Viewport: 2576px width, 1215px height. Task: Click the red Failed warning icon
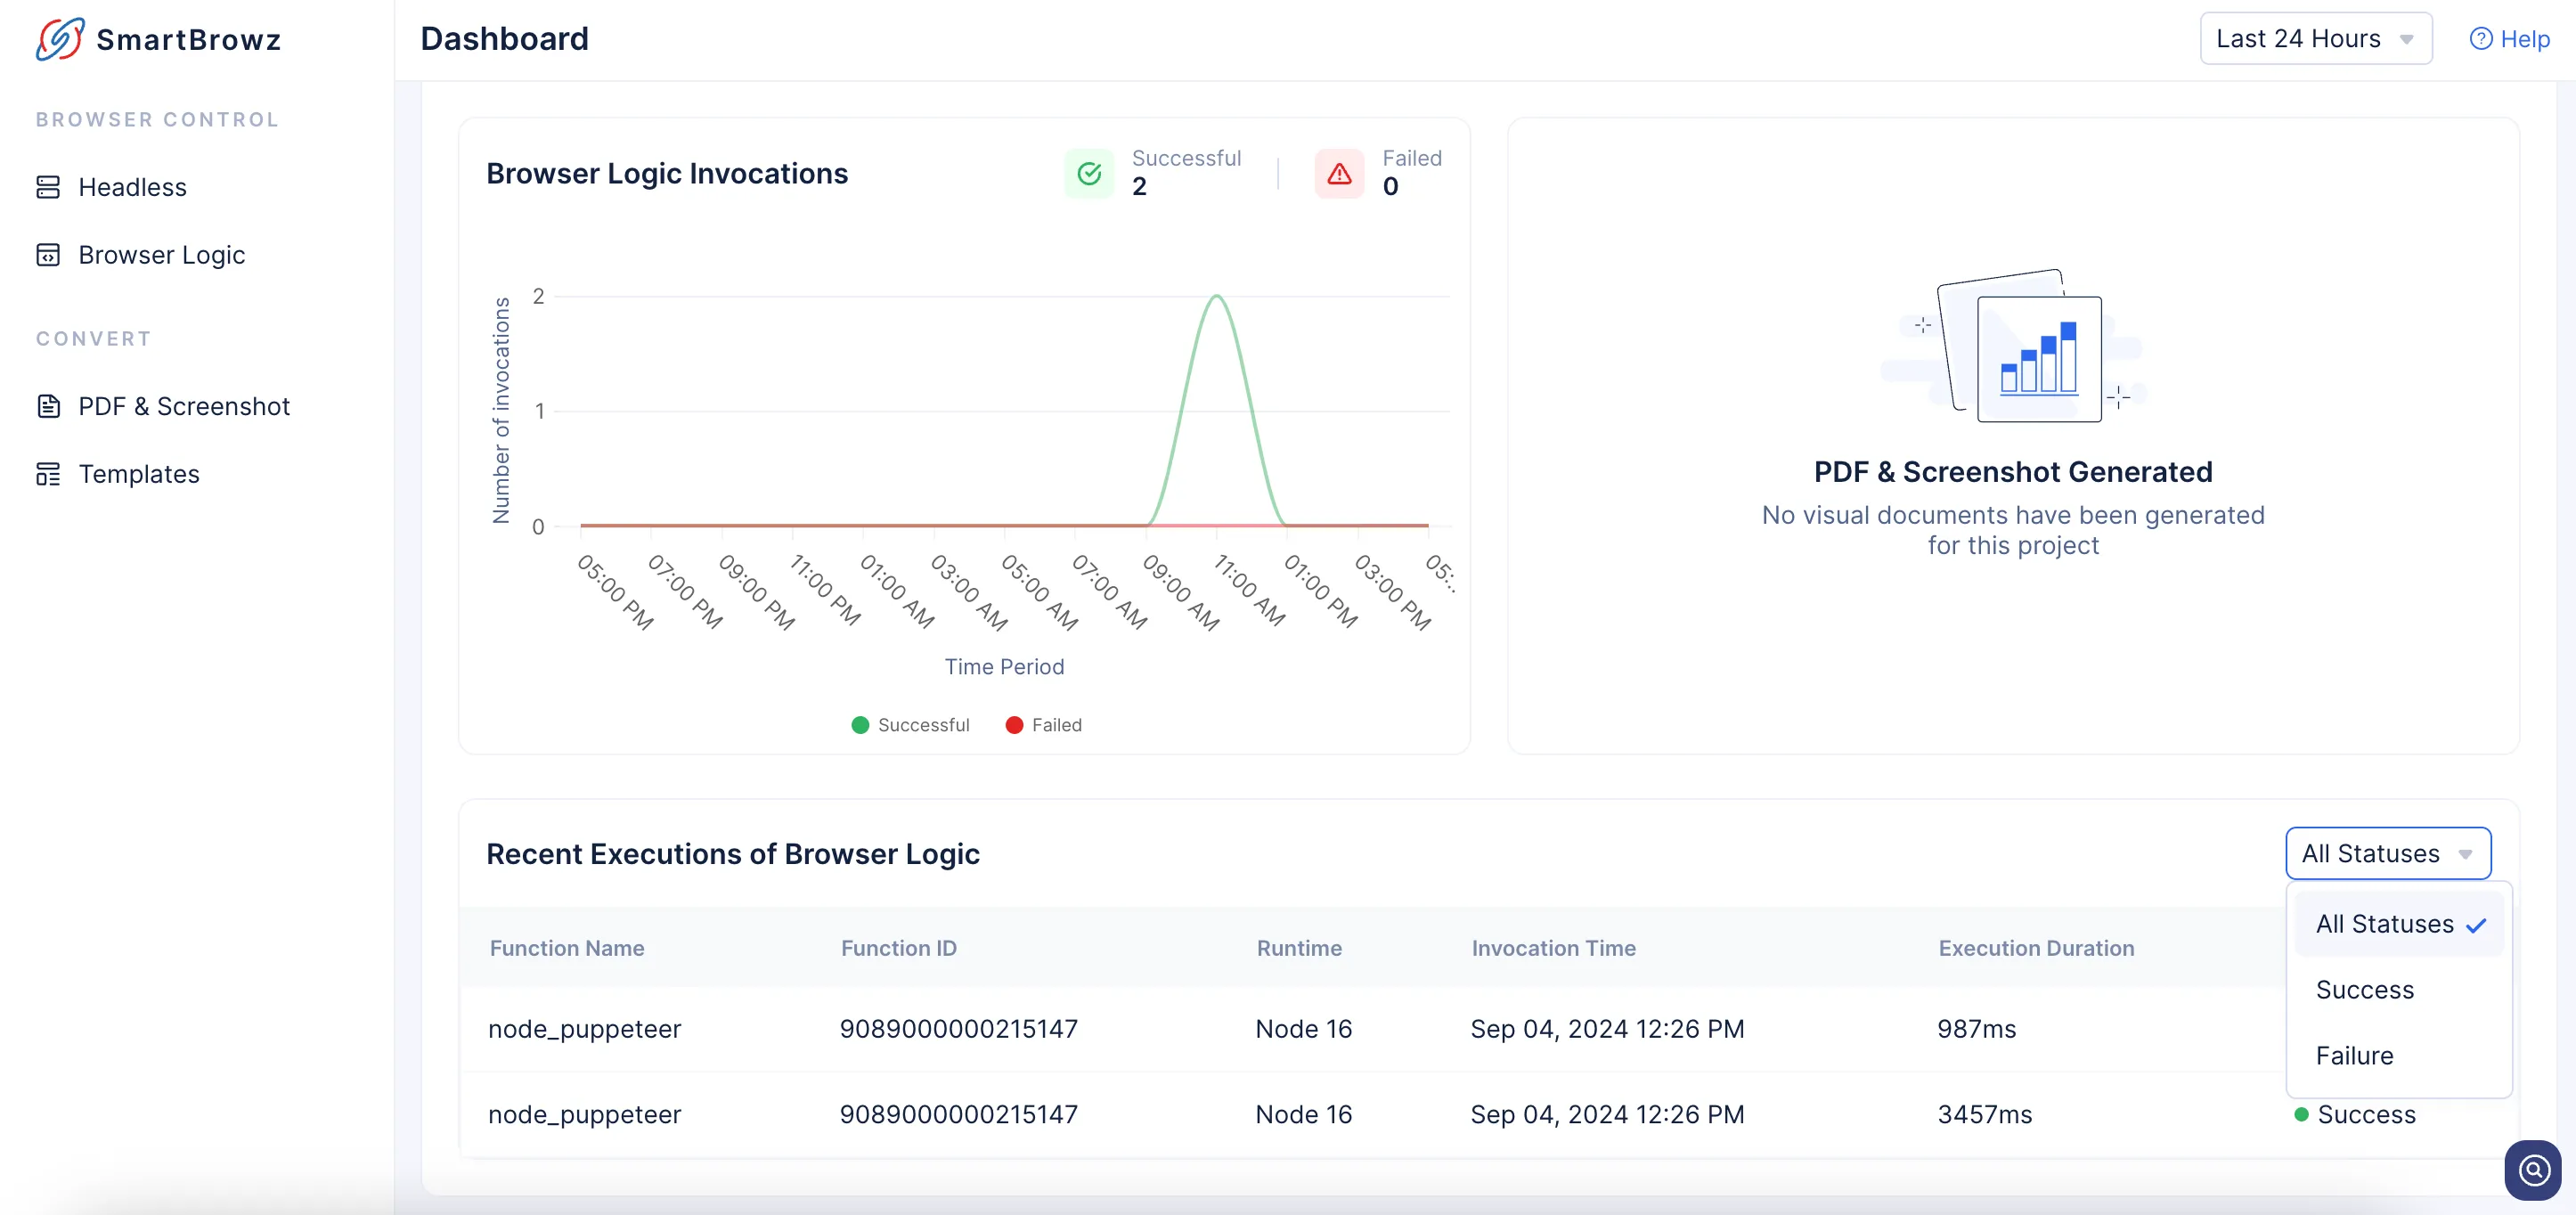[x=1339, y=174]
